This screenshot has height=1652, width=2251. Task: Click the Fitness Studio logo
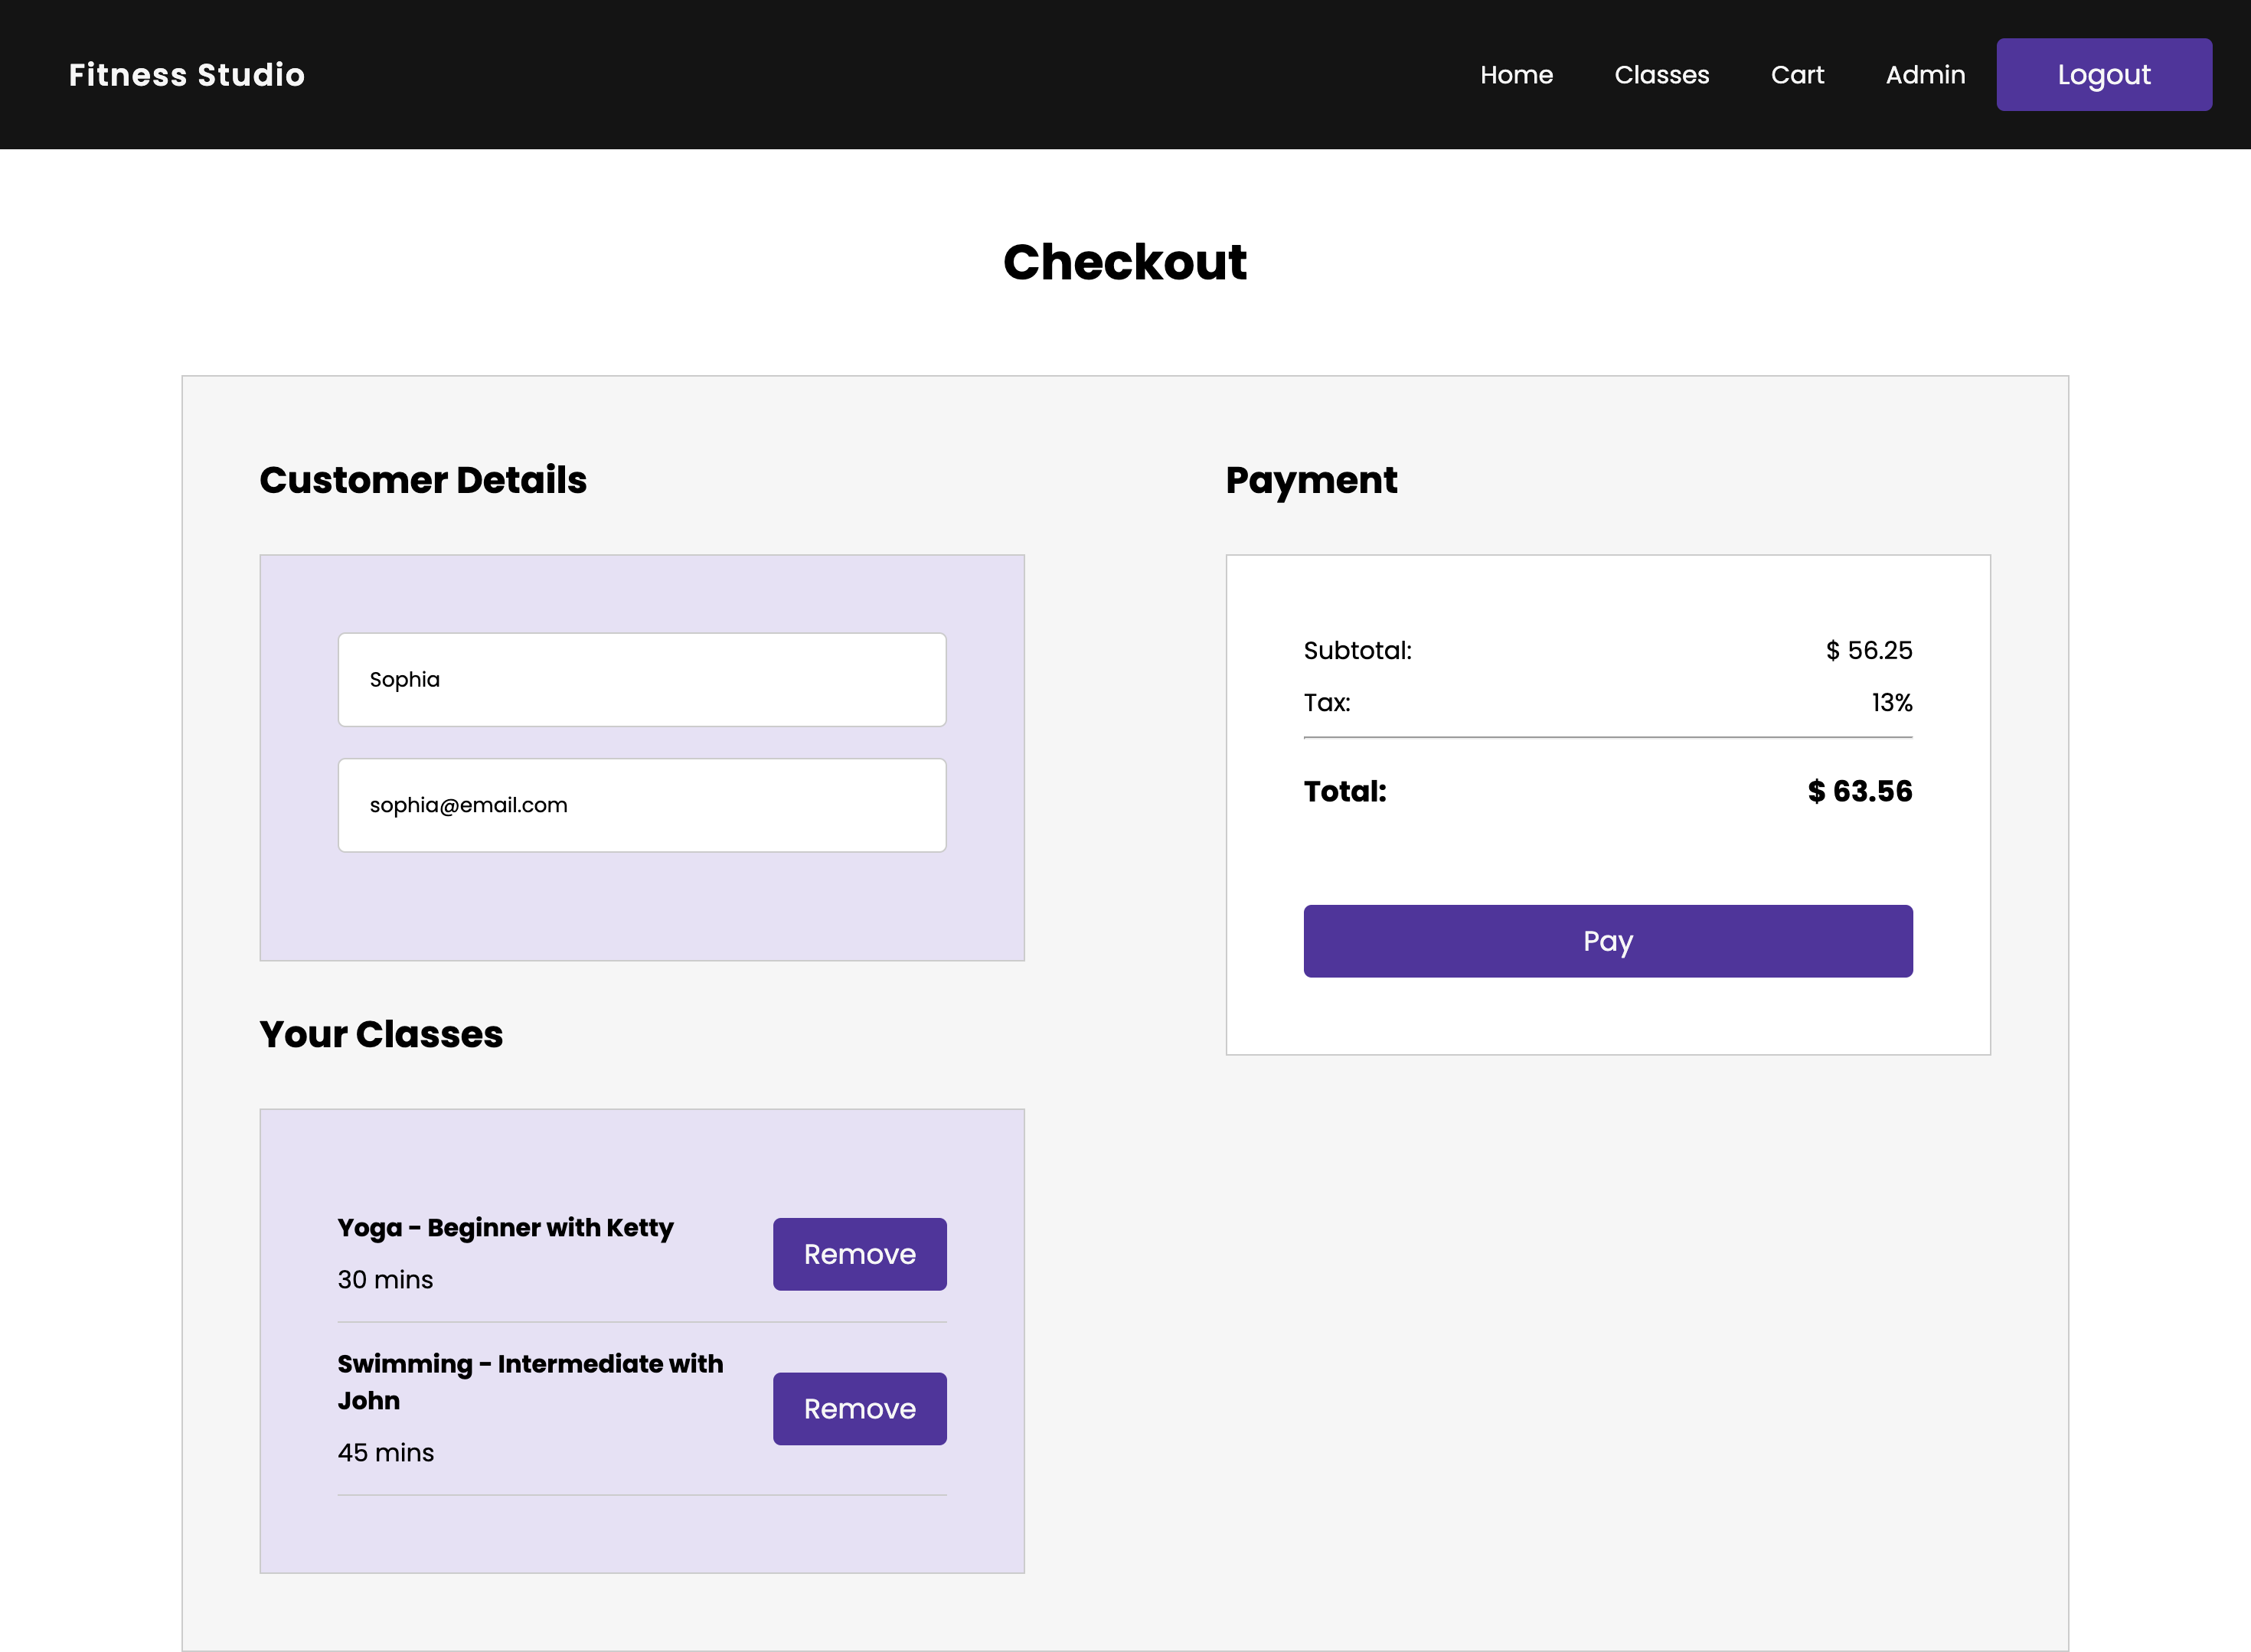[186, 74]
